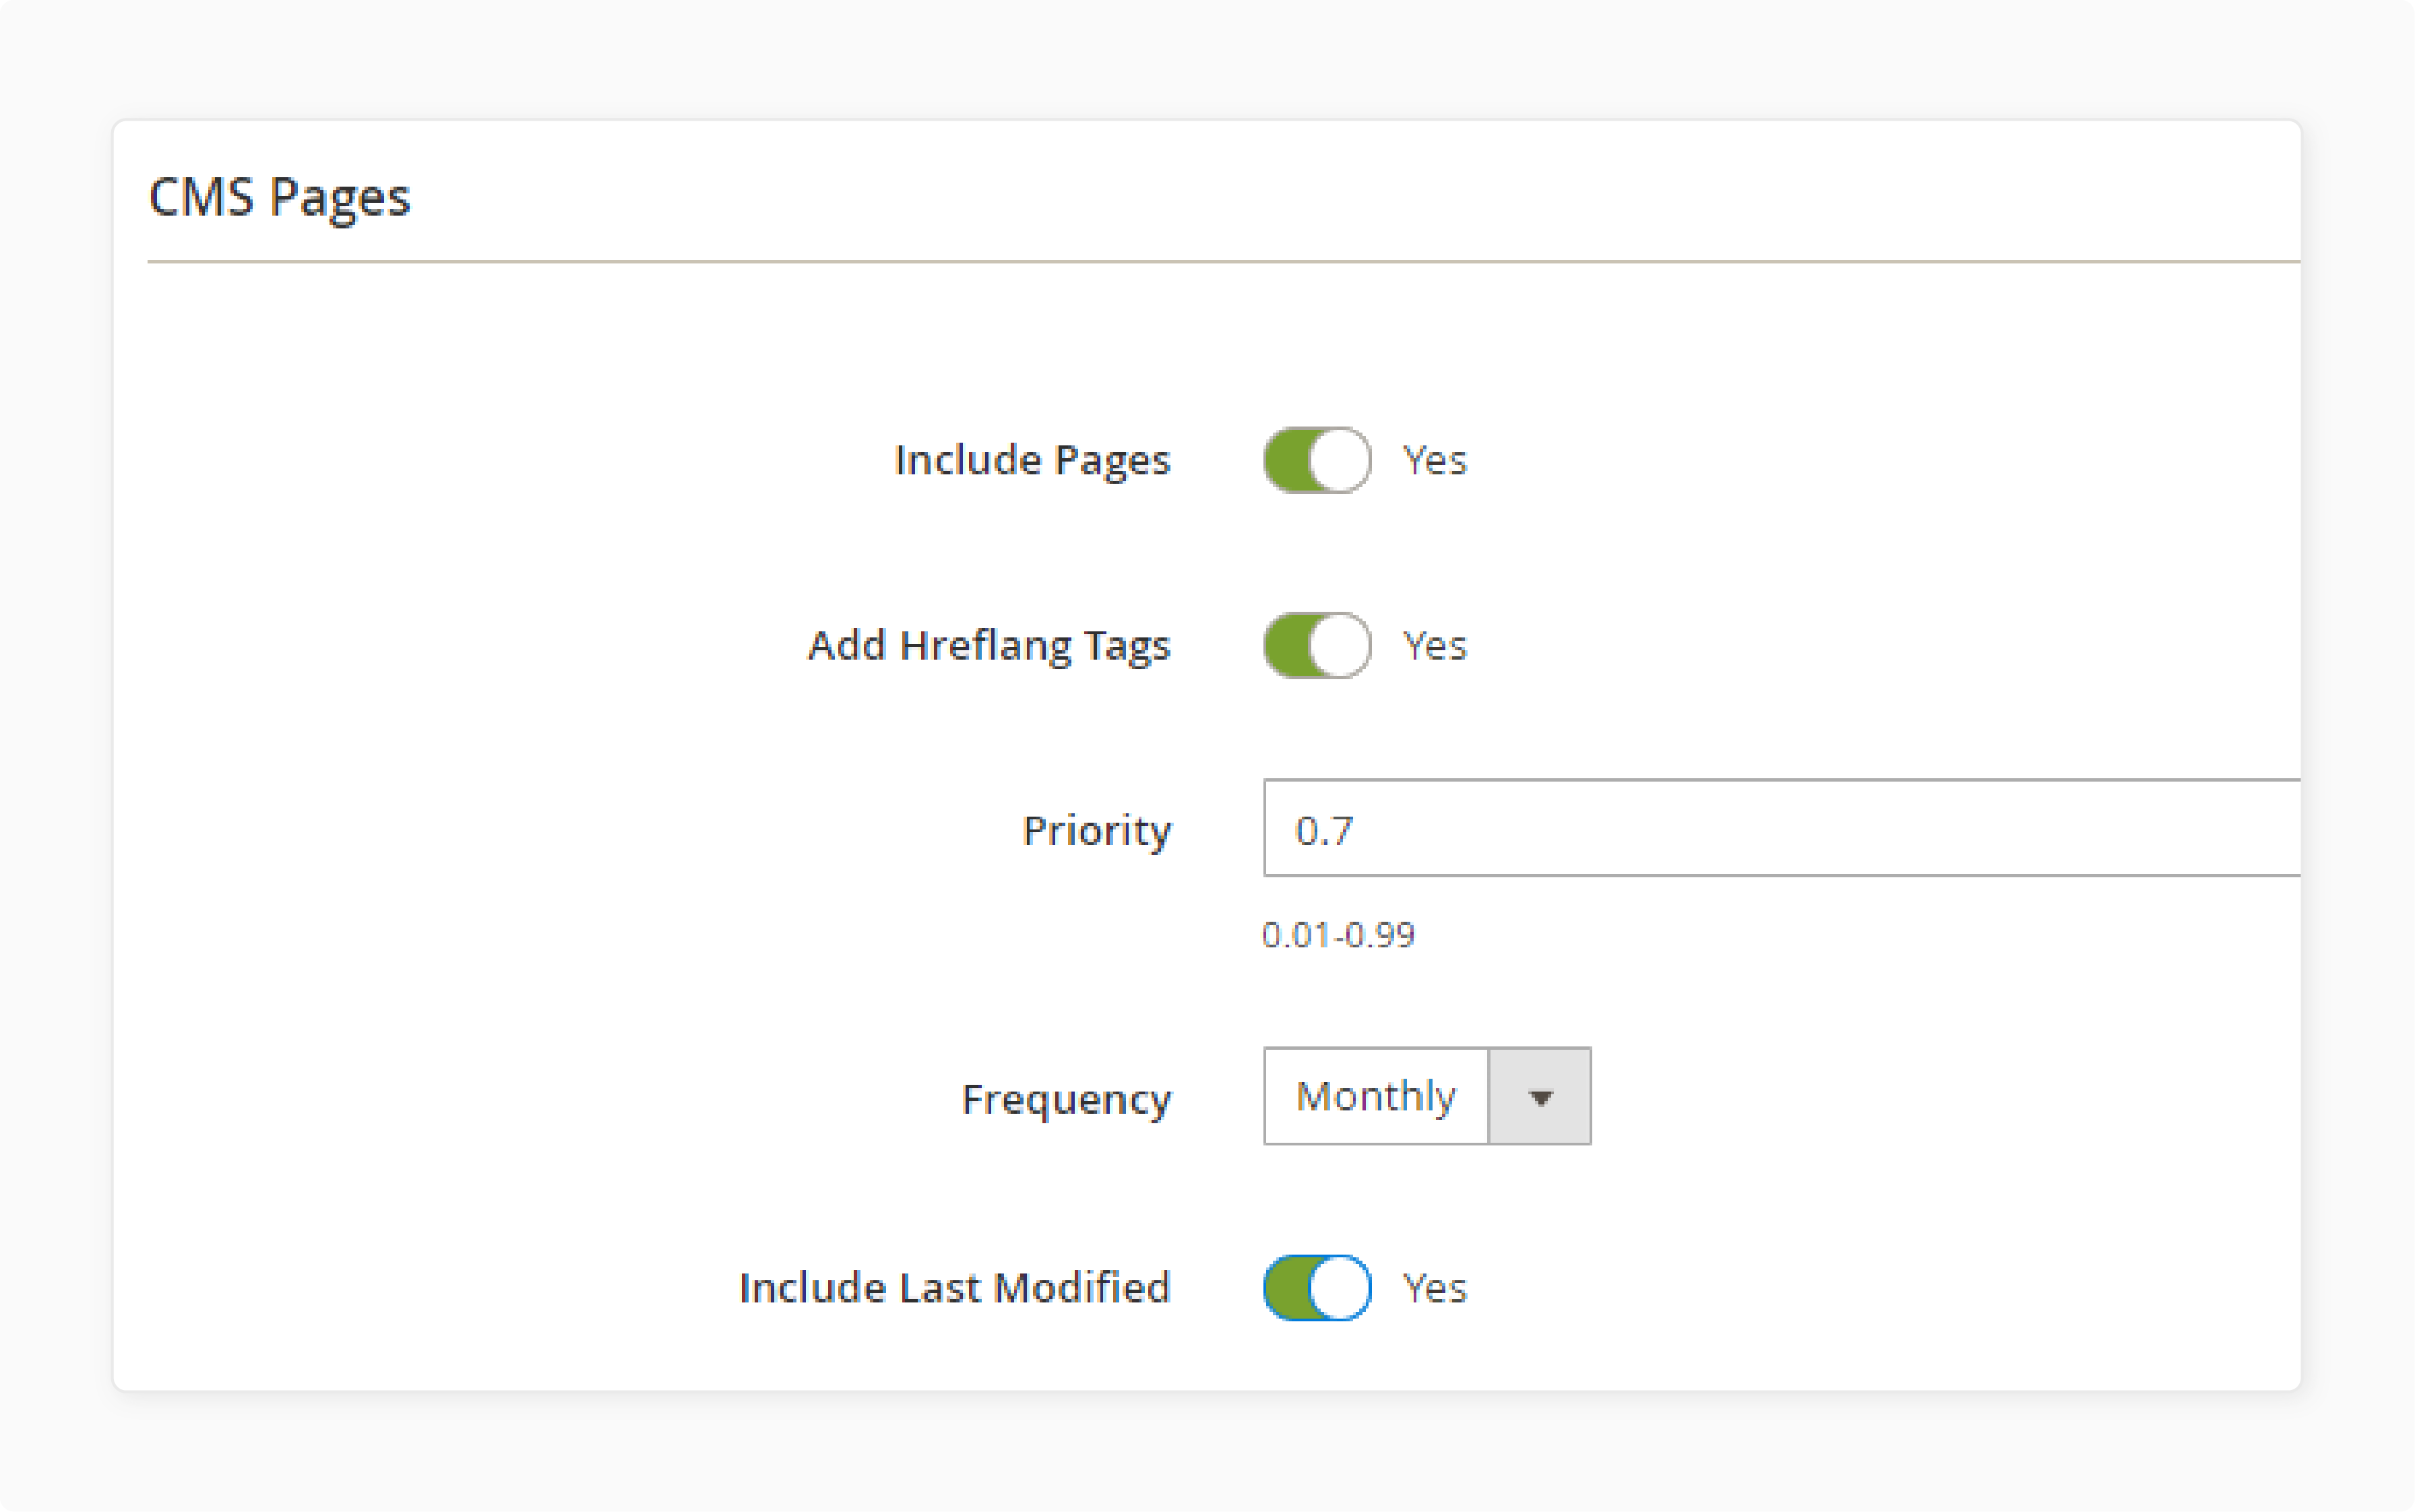Click the Include Last Modified label
The width and height of the screenshot is (2415, 1512).
coord(954,1288)
